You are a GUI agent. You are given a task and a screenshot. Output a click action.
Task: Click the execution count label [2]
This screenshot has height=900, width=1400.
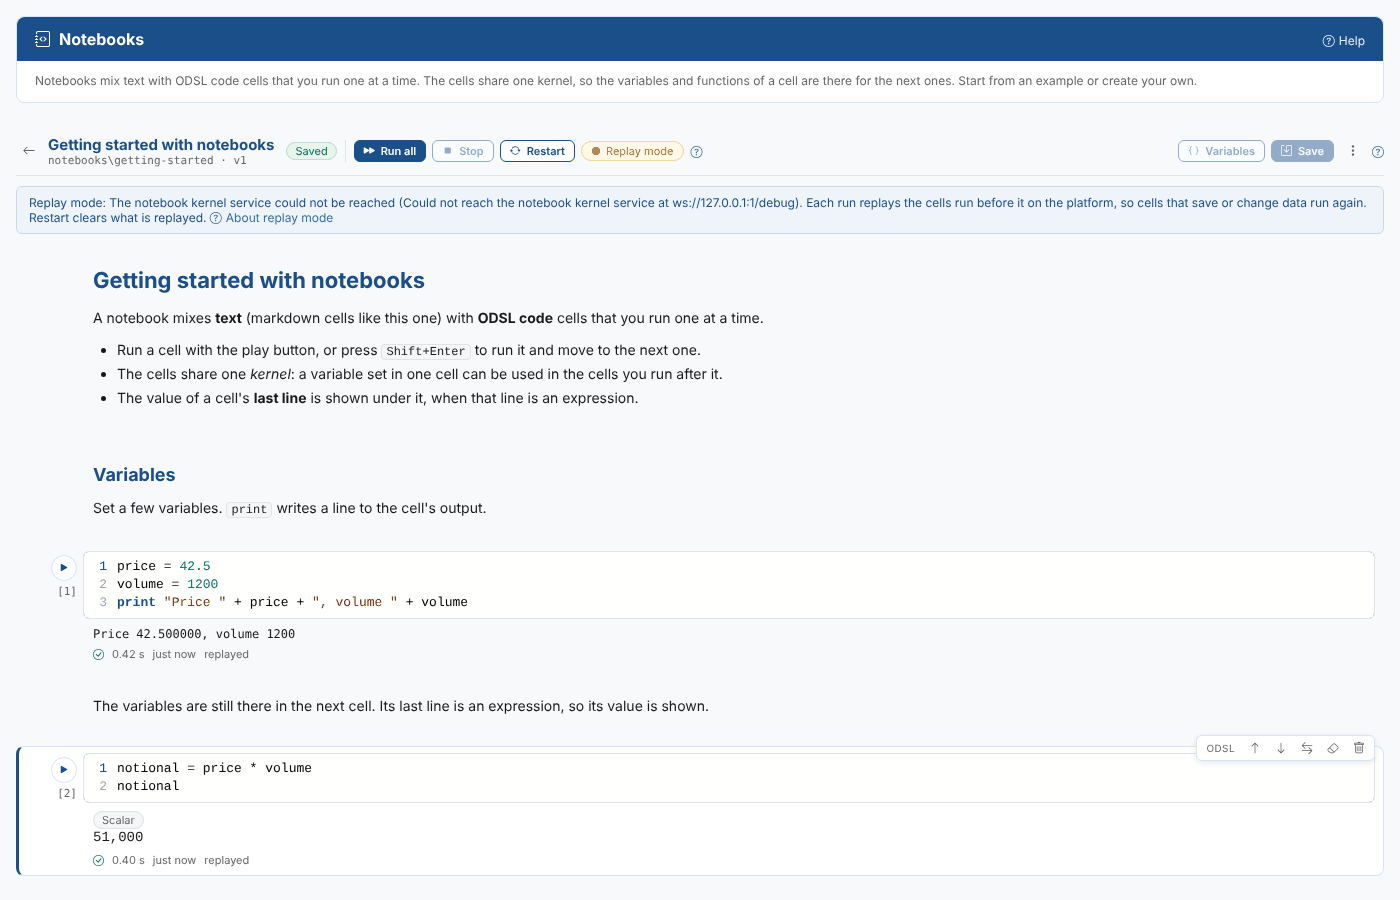point(67,793)
